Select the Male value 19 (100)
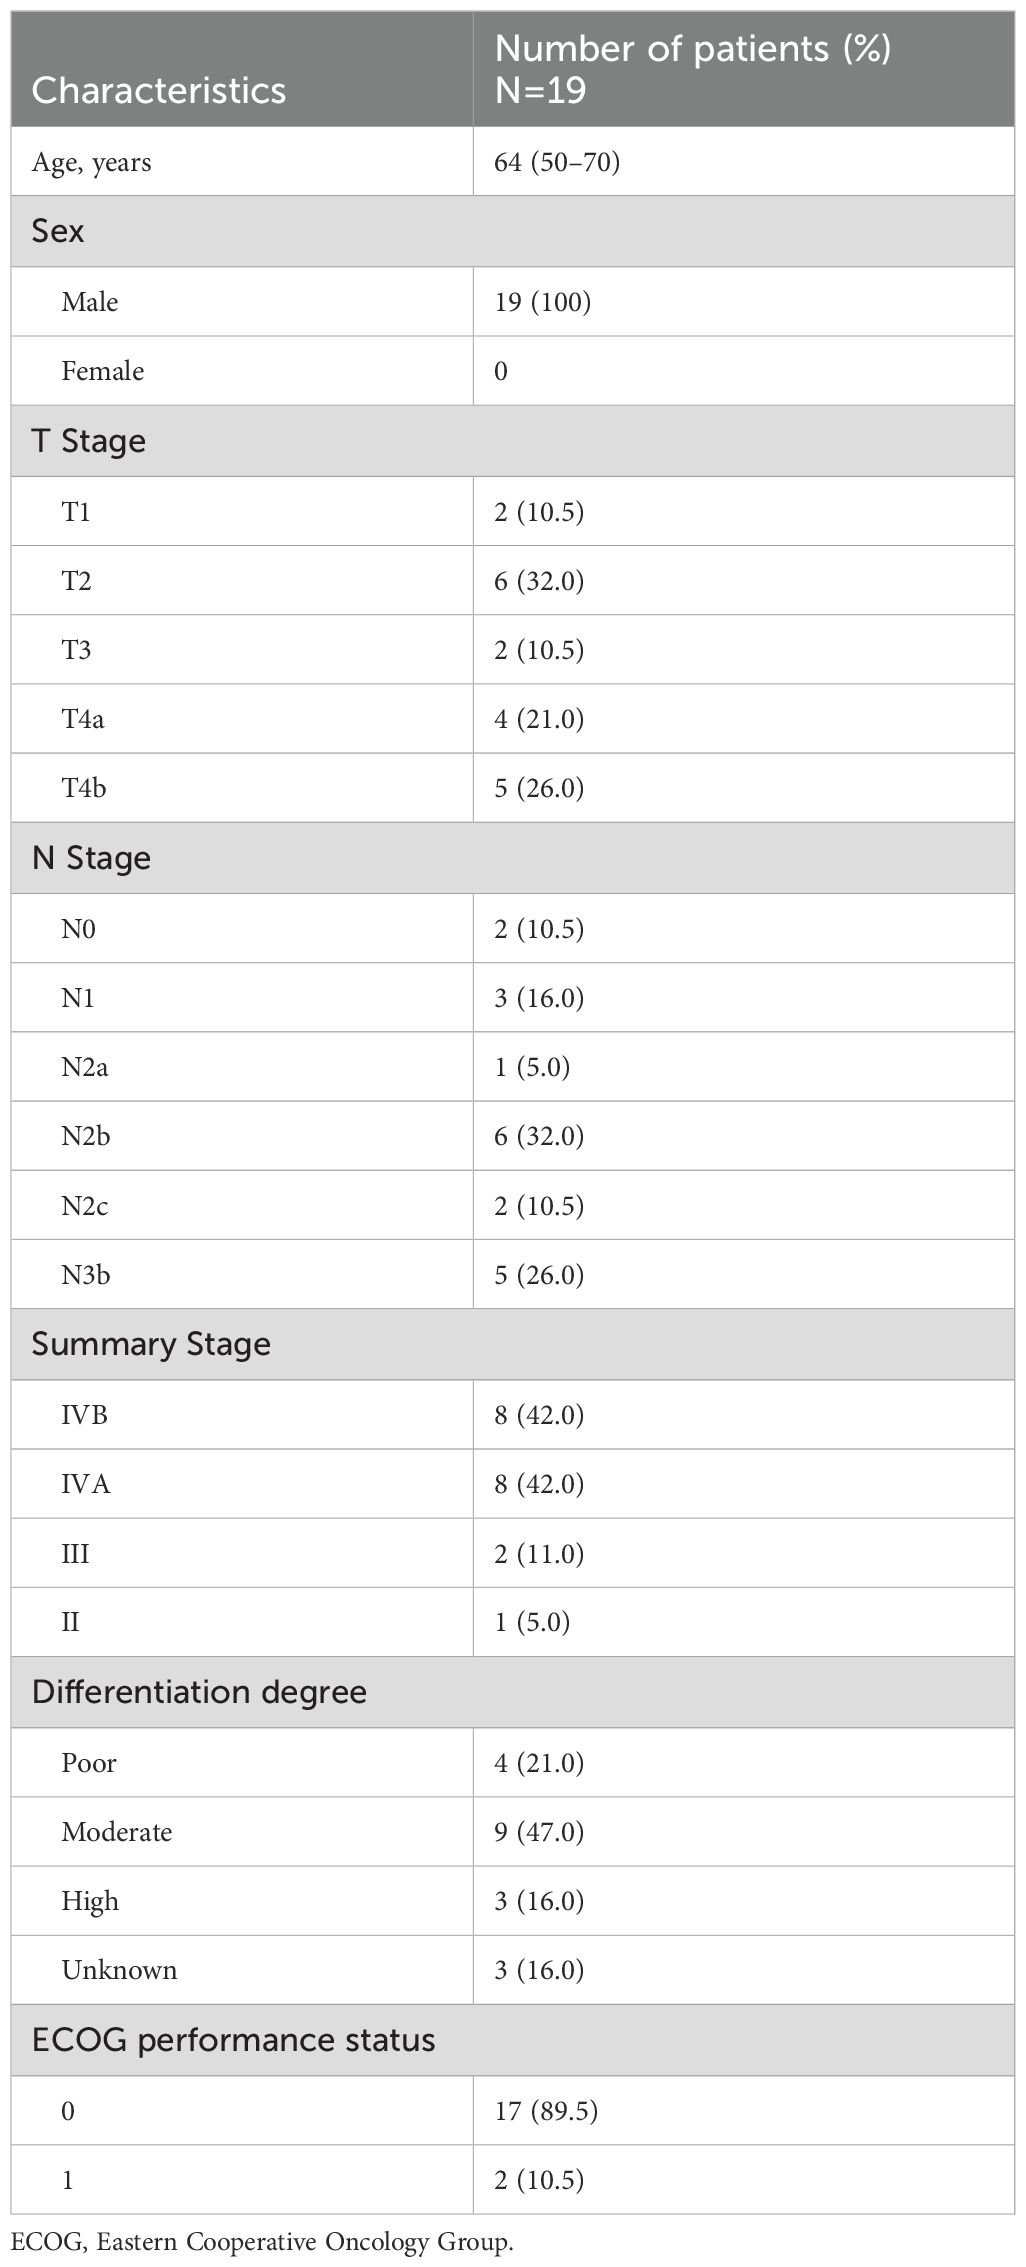This screenshot has width=1026, height=2267. point(542,301)
